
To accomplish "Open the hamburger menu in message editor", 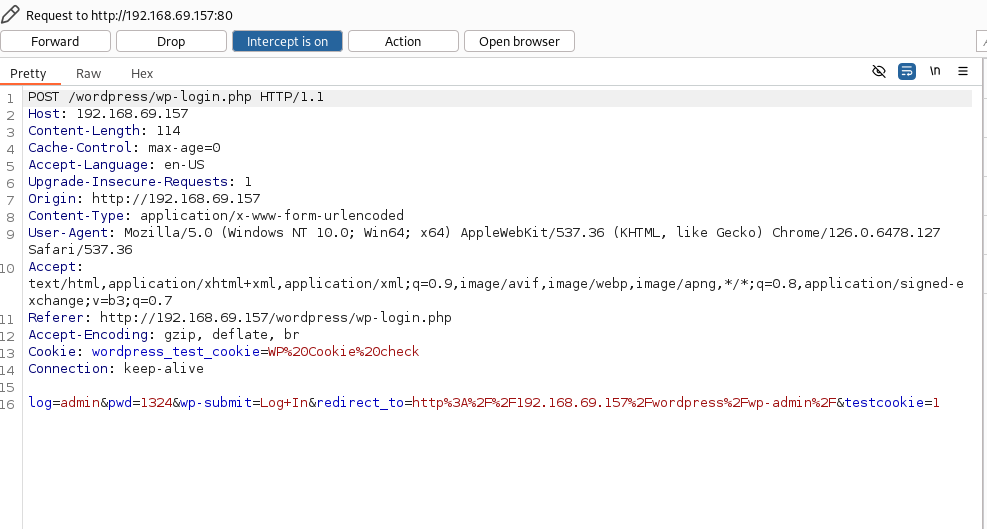I will [x=962, y=71].
